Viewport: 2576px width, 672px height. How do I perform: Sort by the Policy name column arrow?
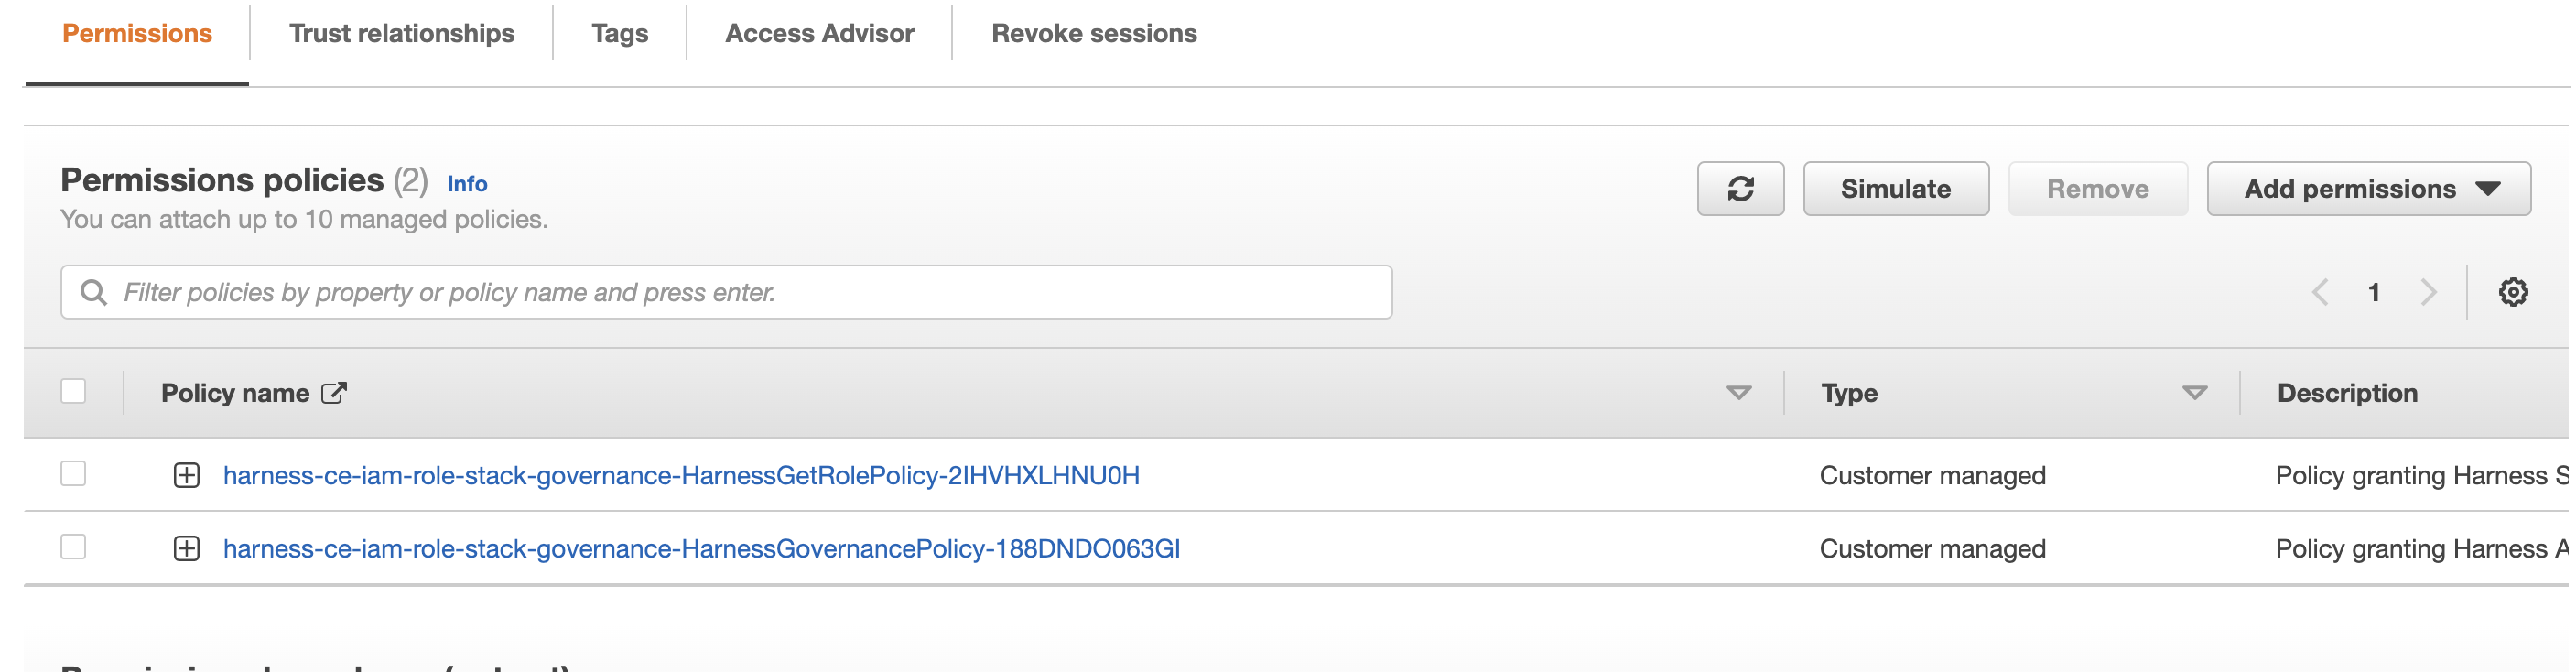point(1738,393)
